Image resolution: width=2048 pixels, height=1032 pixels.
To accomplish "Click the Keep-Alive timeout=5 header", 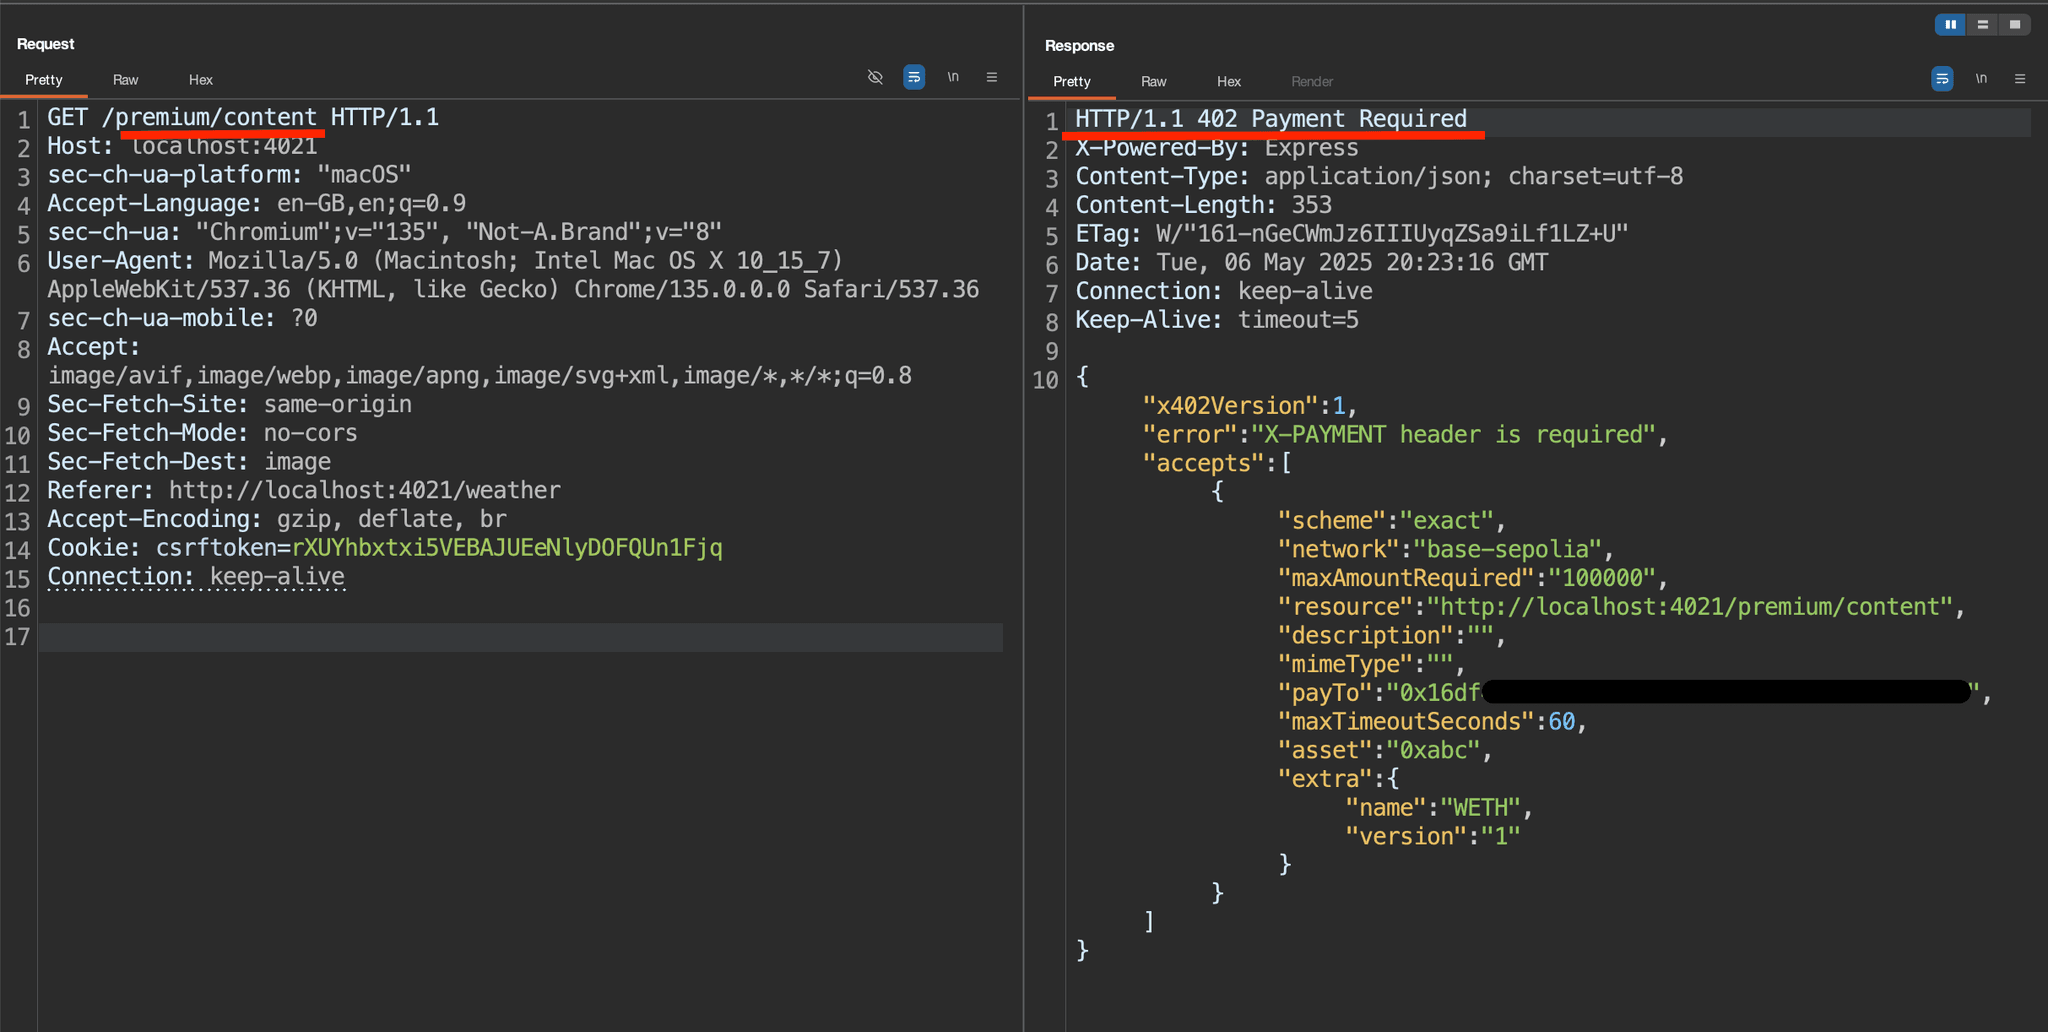I will click(x=1217, y=320).
